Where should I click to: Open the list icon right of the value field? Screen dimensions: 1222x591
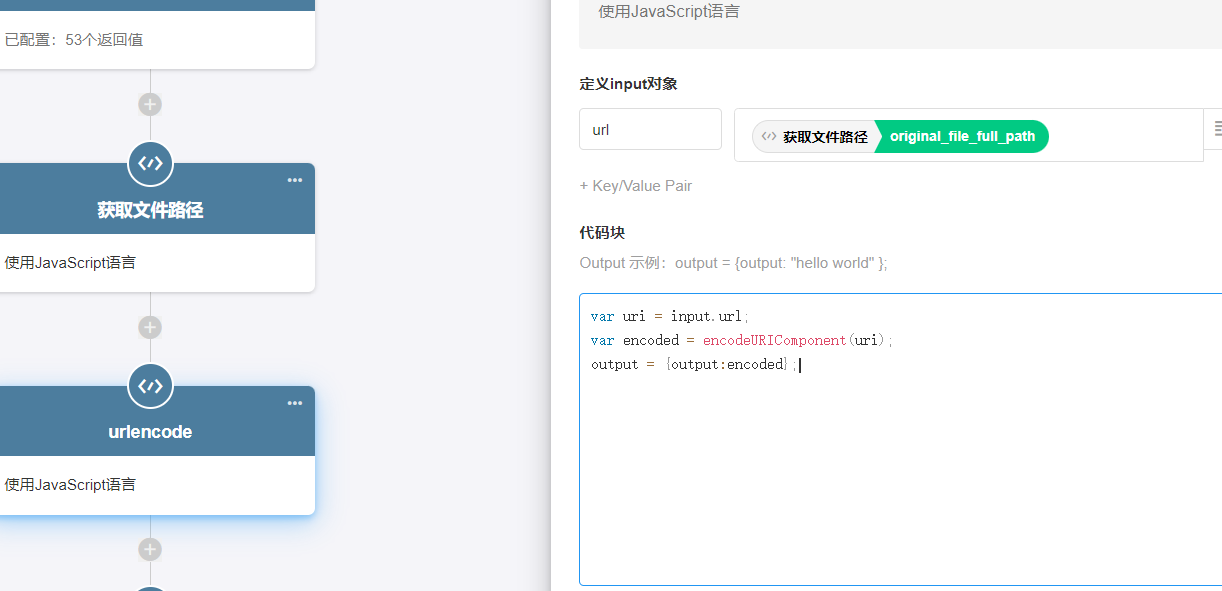click(1216, 129)
